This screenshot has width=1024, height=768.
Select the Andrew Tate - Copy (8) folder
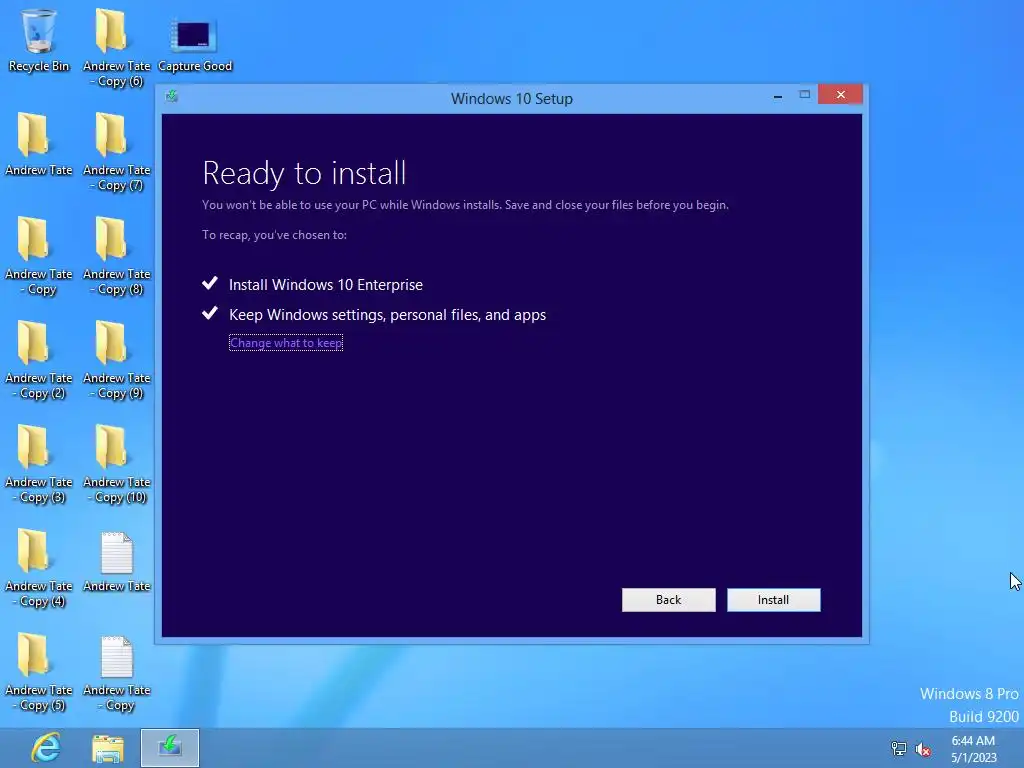pos(116,256)
